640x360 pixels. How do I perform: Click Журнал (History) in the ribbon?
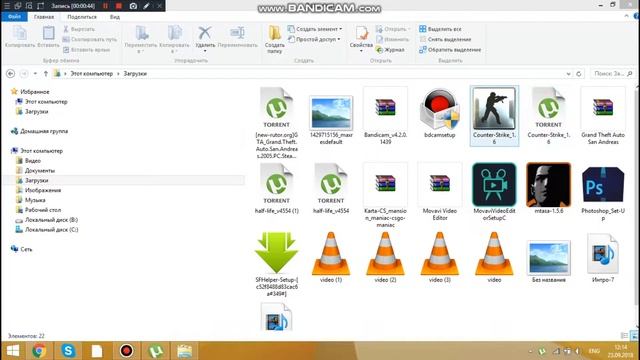[390, 50]
